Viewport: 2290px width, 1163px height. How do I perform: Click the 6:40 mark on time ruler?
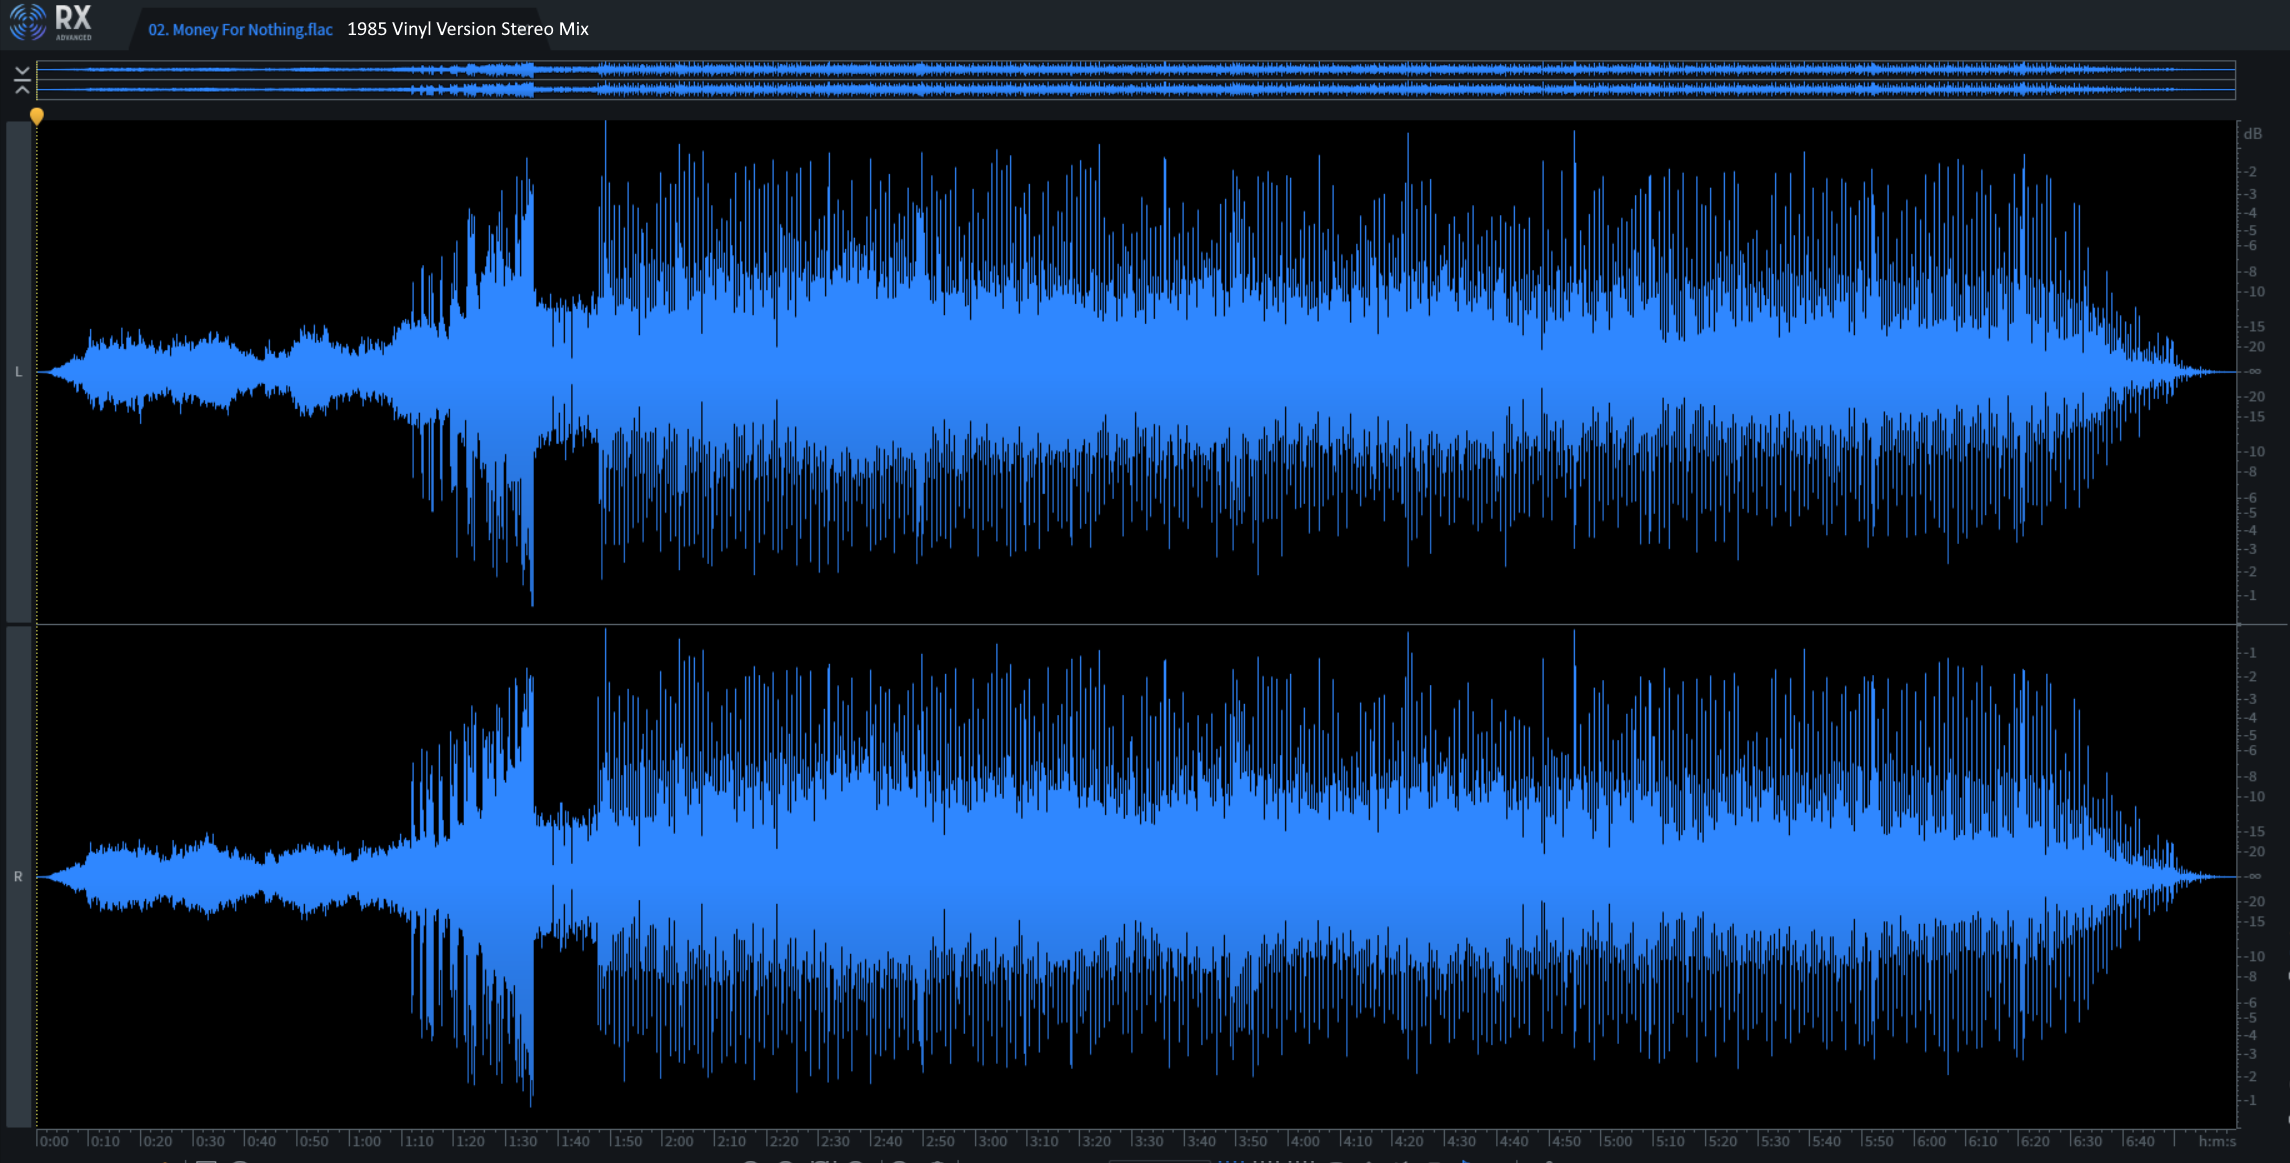point(2139,1141)
